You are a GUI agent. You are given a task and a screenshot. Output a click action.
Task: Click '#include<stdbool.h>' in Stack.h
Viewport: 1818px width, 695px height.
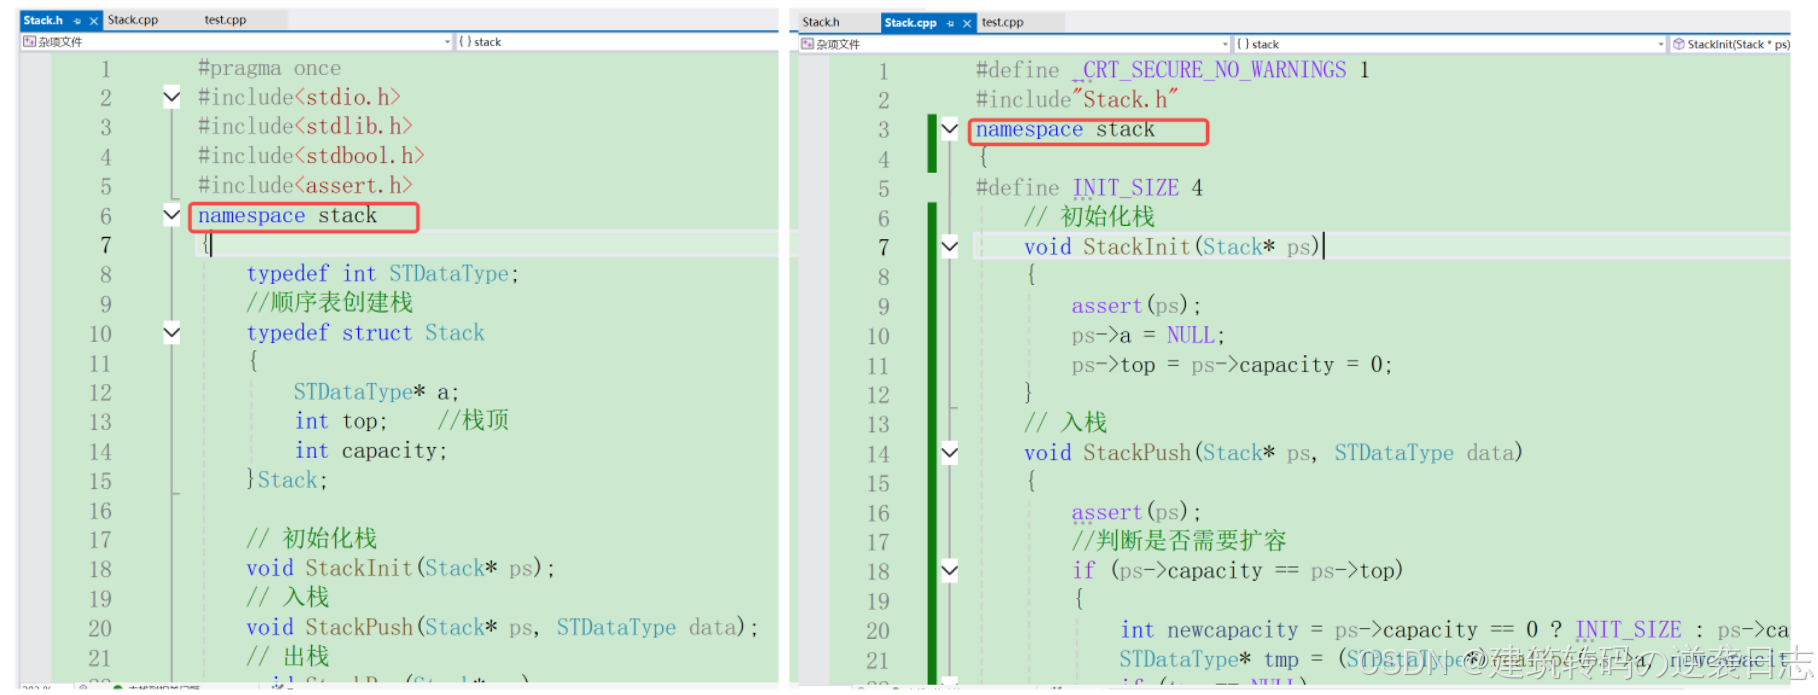coord(311,156)
